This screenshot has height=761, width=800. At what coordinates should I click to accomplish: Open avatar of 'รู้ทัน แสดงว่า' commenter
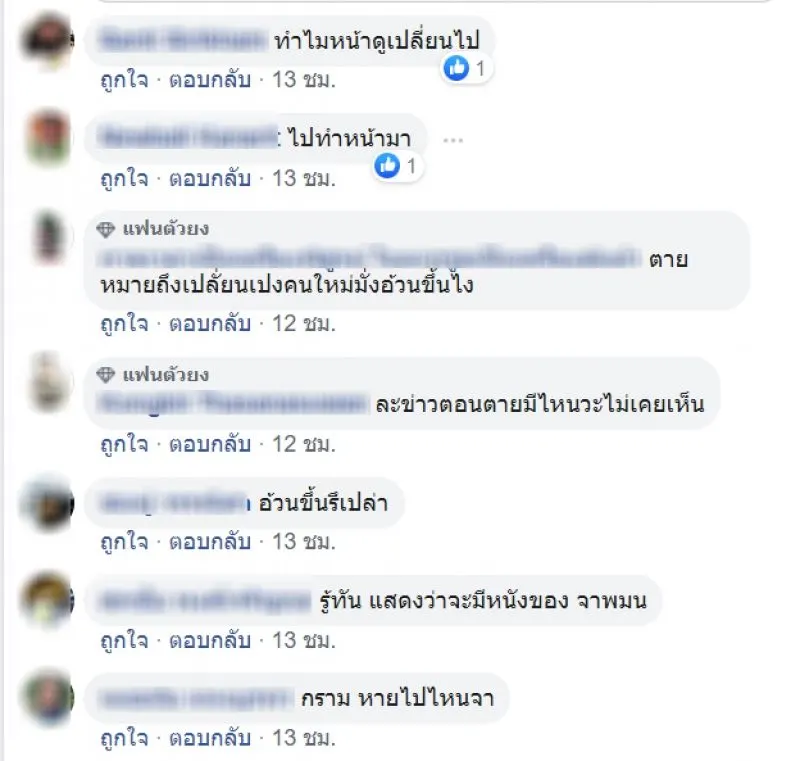coord(47,601)
